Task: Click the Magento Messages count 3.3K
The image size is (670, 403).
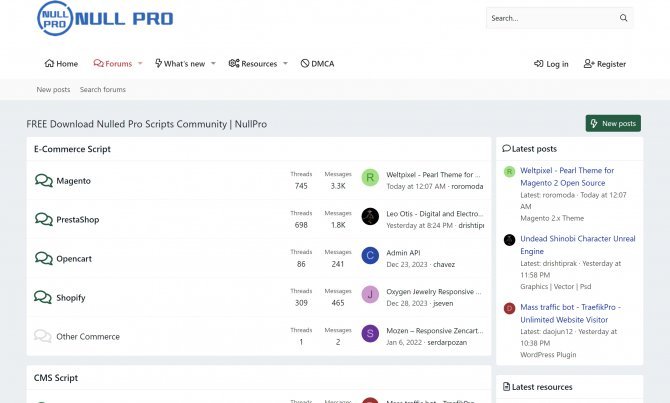Action: click(x=338, y=186)
